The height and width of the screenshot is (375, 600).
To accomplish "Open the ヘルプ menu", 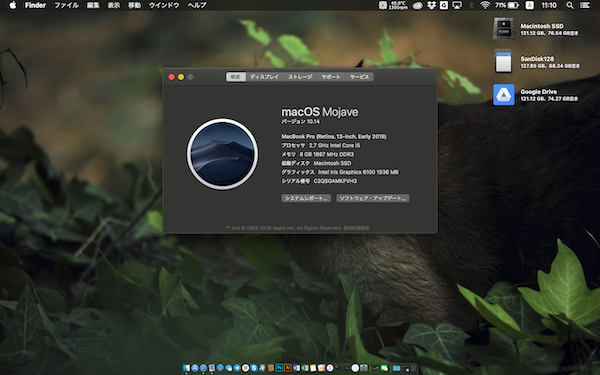I will pos(197,5).
